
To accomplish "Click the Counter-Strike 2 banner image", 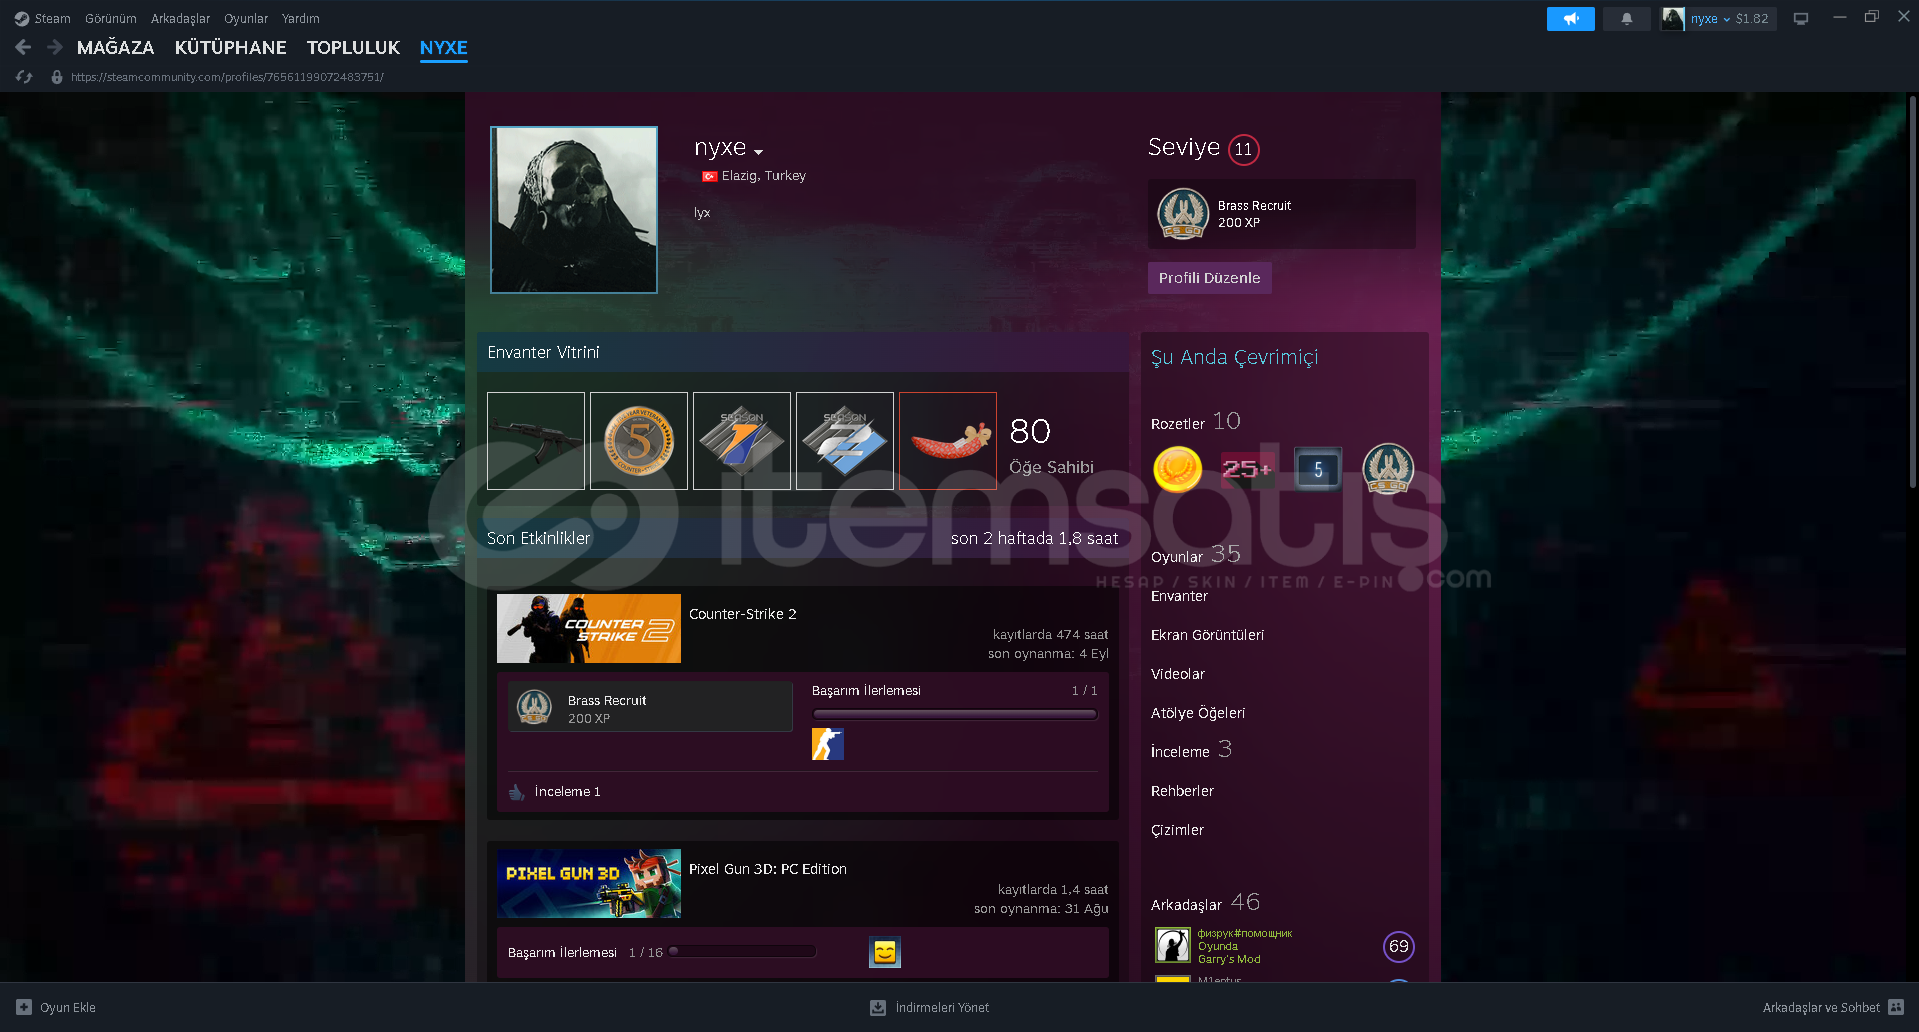I will click(x=589, y=628).
